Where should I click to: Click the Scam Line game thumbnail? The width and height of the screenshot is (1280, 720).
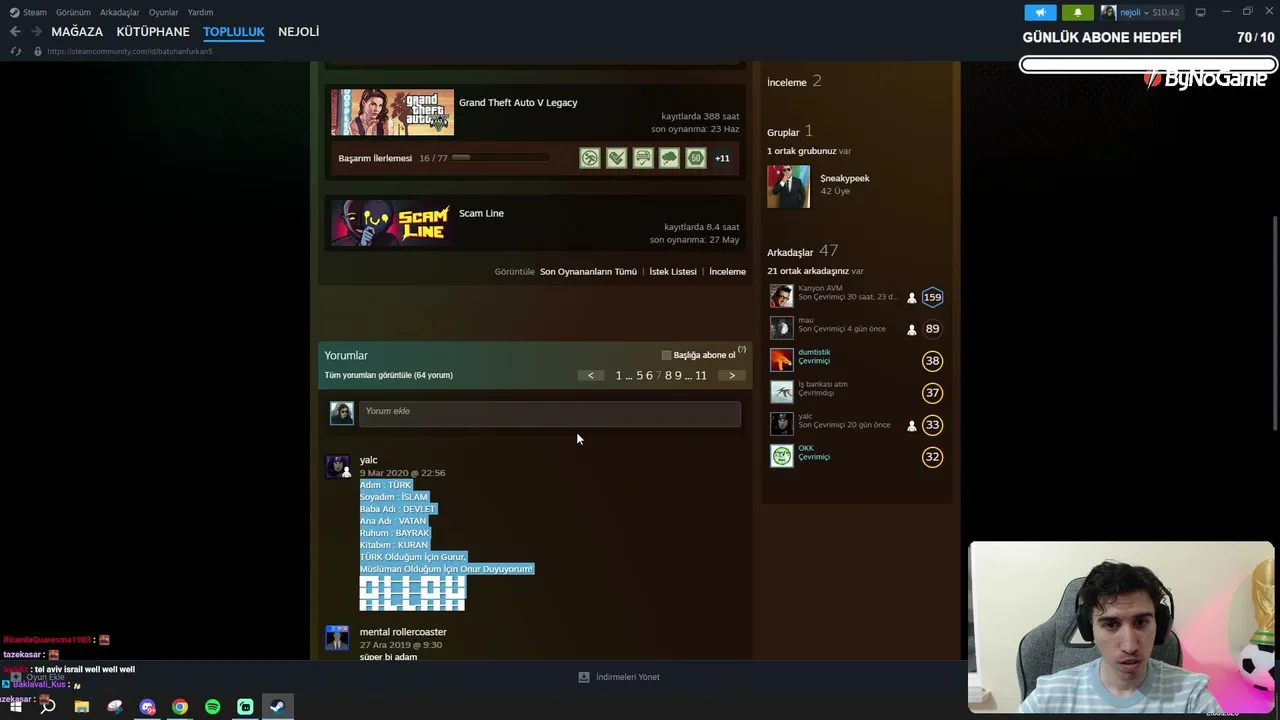(392, 223)
